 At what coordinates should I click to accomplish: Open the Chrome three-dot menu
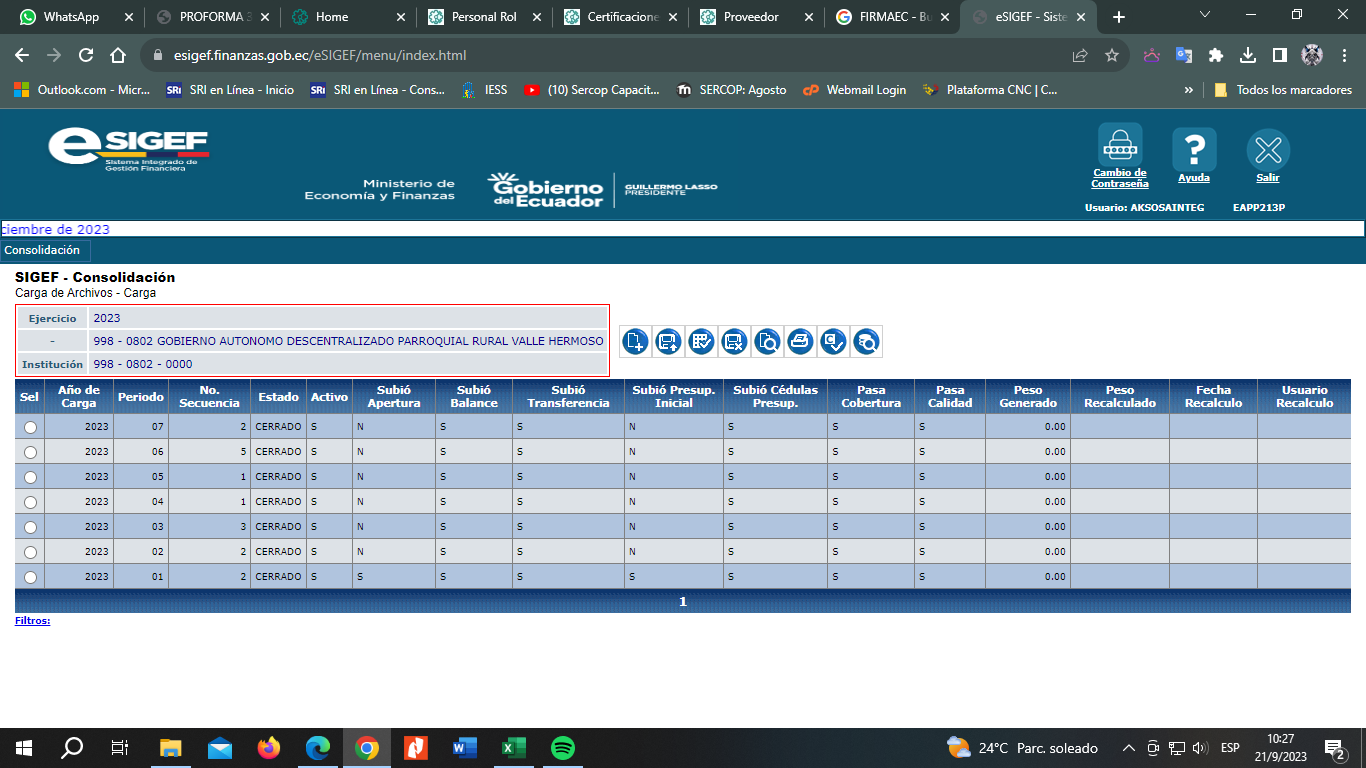click(x=1343, y=55)
